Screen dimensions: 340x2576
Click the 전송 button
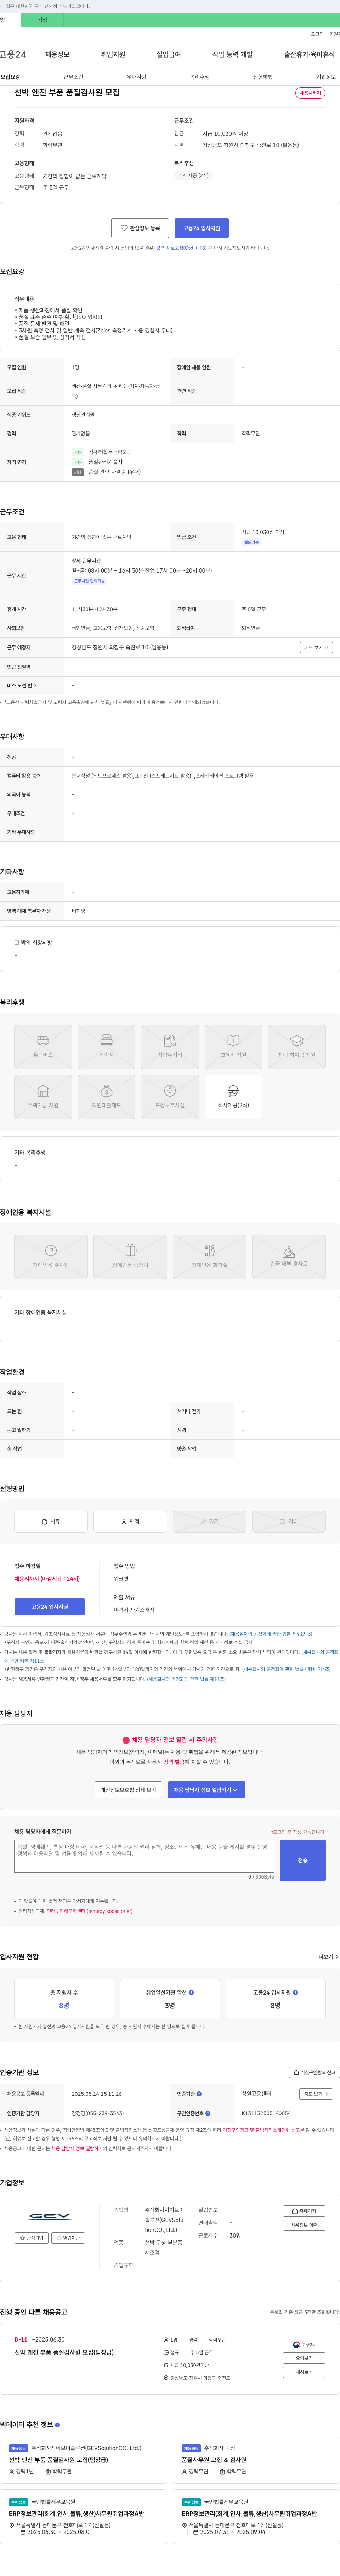tap(303, 1860)
